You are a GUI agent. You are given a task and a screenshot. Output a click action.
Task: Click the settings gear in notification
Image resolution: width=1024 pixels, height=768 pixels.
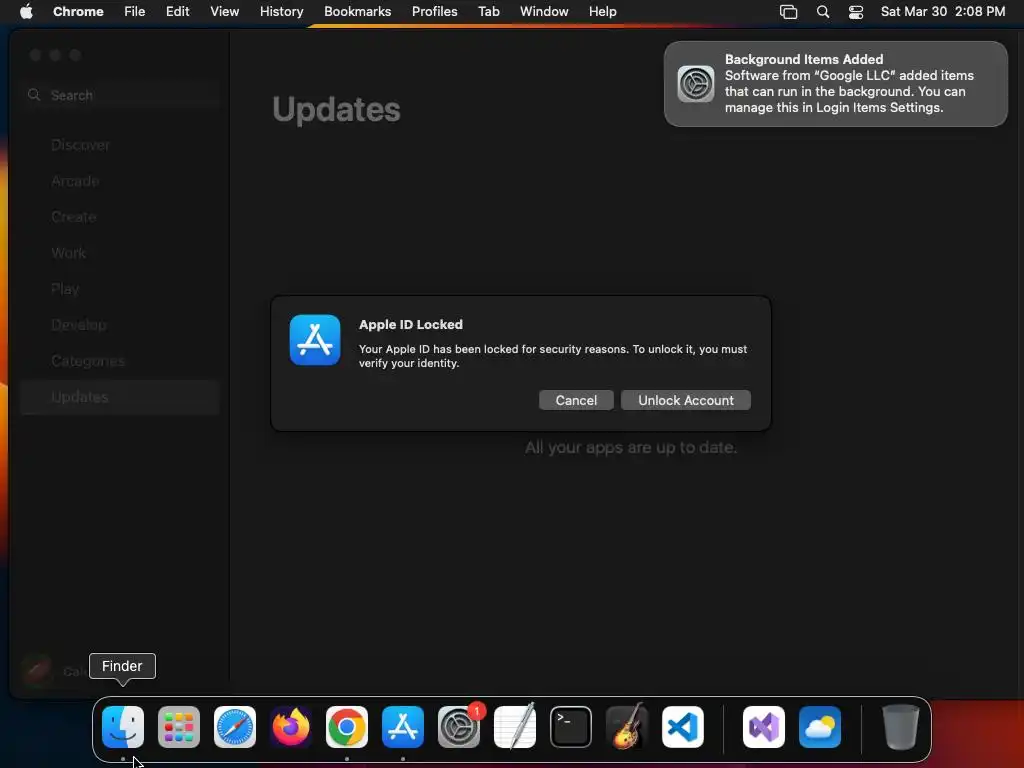[696, 84]
